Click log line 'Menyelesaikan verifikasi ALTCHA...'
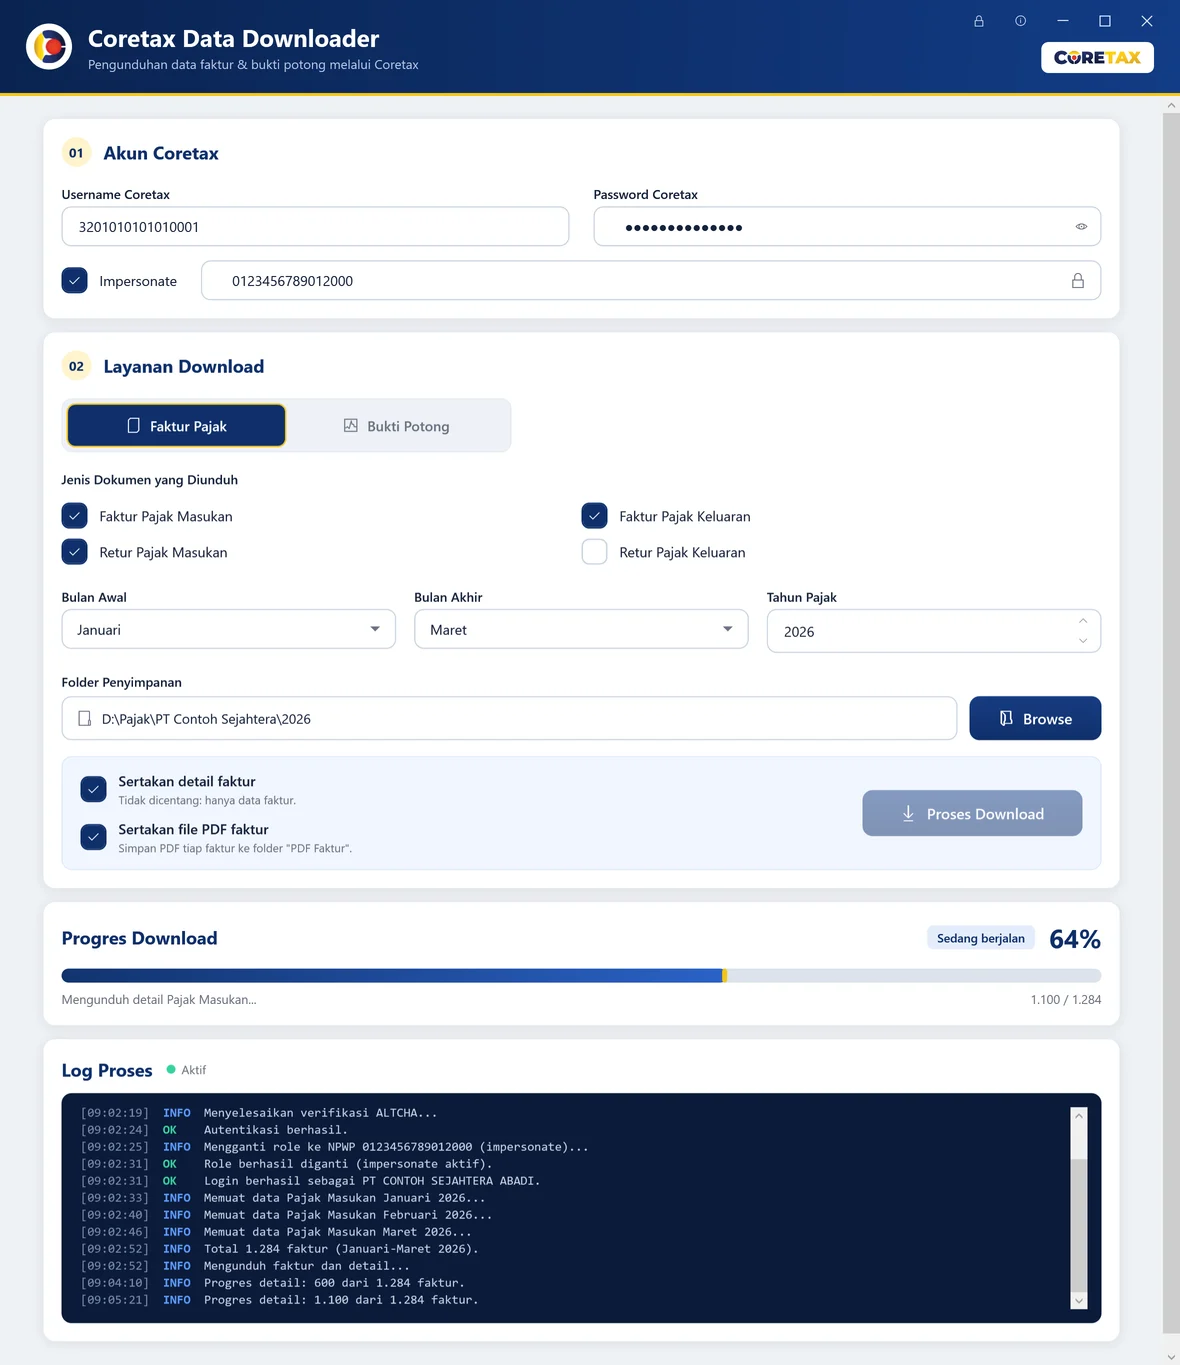Image resolution: width=1180 pixels, height=1365 pixels. (x=321, y=1113)
